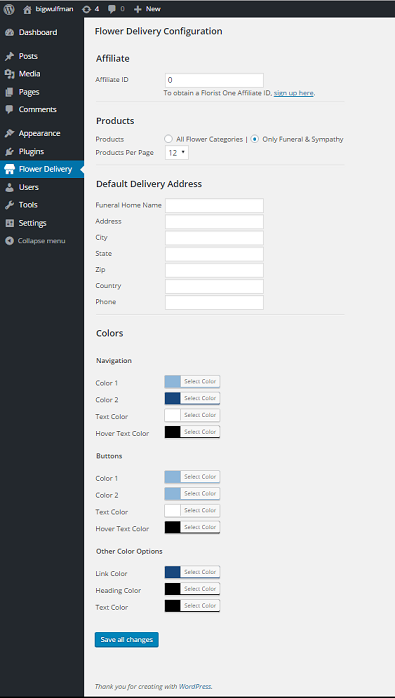Click Heading Color black swatch

[x=173, y=589]
